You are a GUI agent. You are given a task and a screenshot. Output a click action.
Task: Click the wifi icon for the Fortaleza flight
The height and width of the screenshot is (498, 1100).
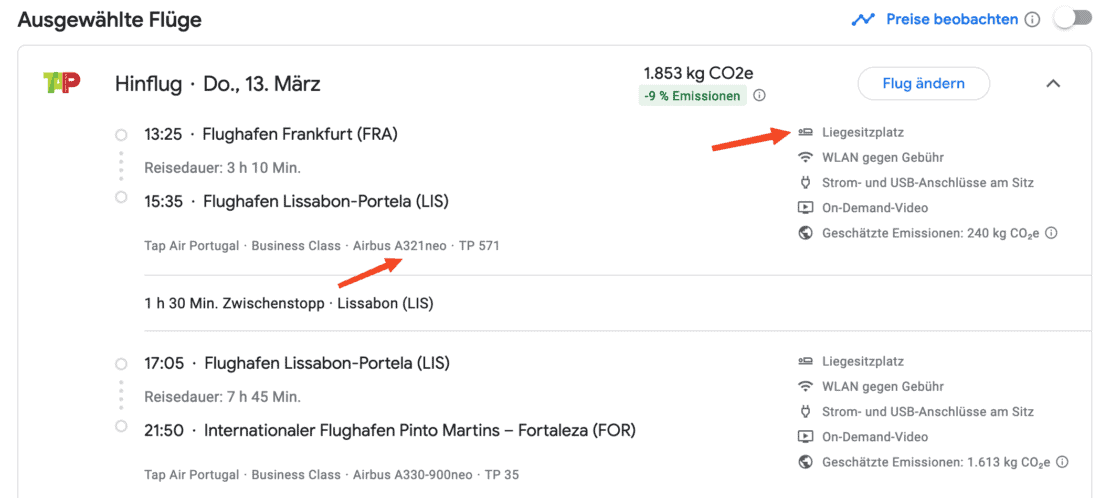pos(805,386)
